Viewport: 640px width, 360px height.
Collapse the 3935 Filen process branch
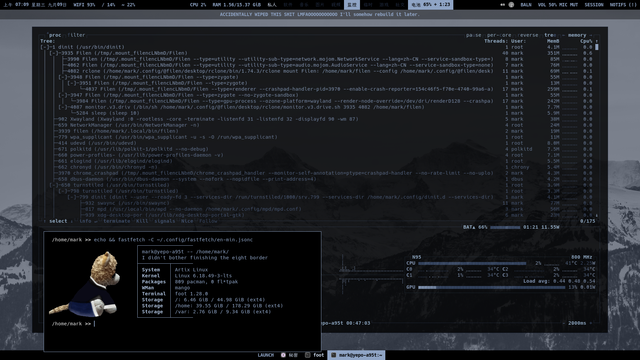(53, 53)
